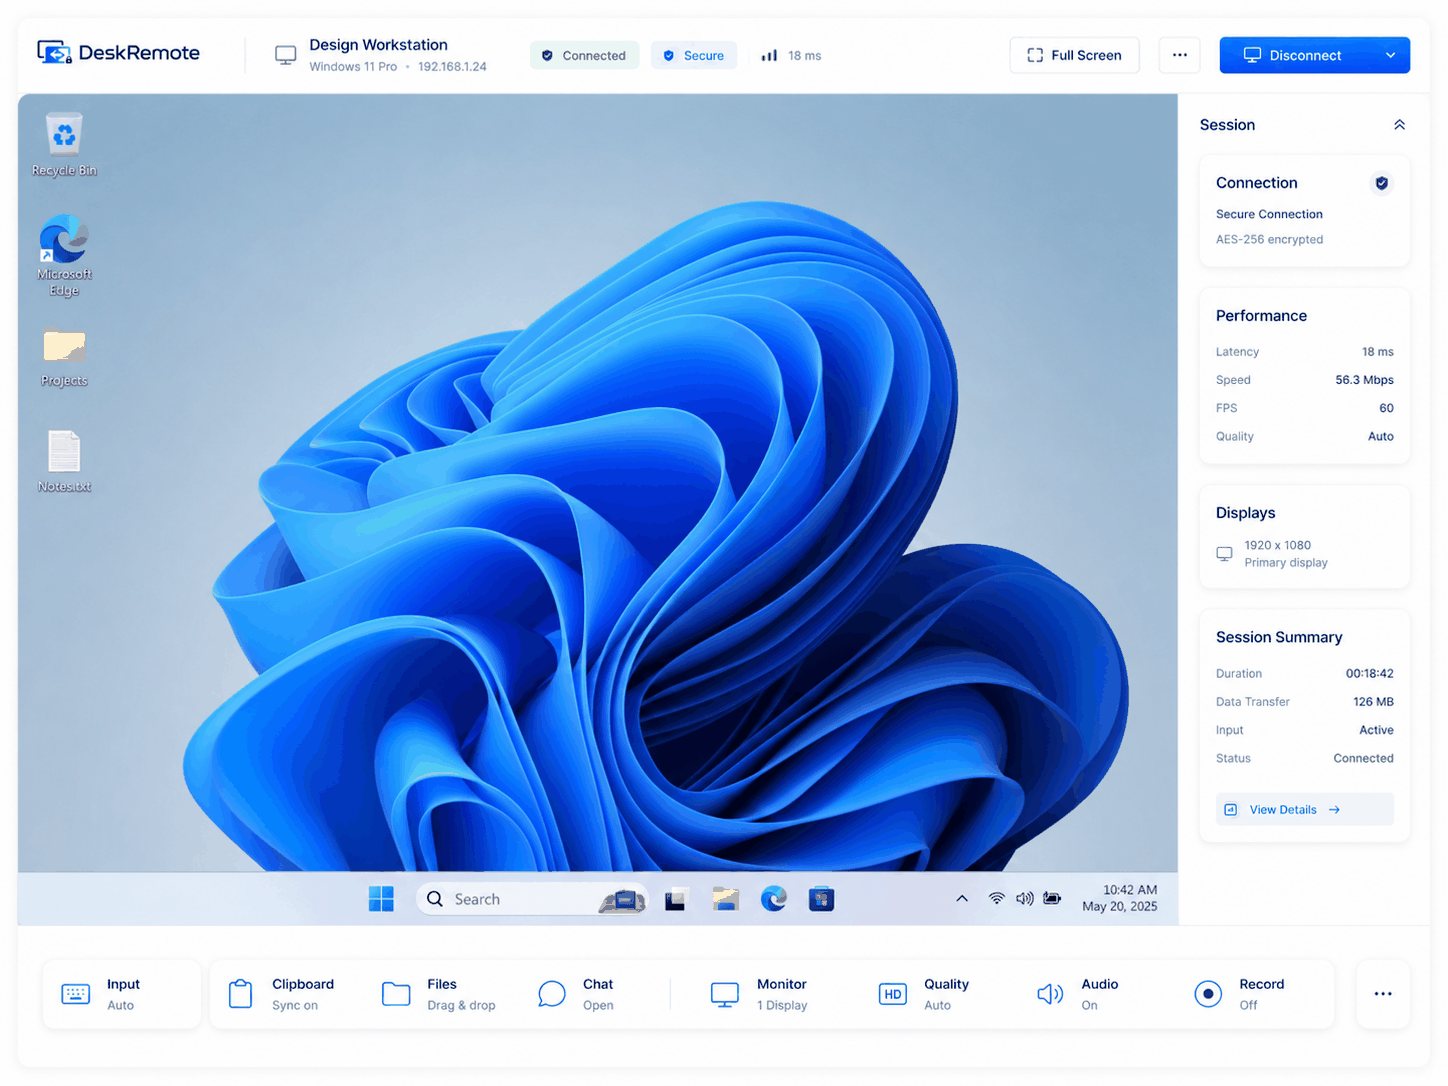
Task: Open more tools in bottom toolbar
Action: (x=1383, y=994)
